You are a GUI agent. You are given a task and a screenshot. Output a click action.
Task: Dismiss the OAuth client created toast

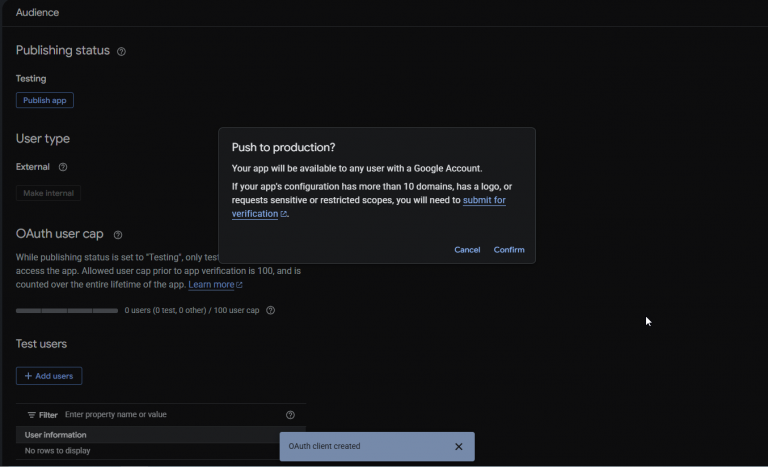(458, 446)
